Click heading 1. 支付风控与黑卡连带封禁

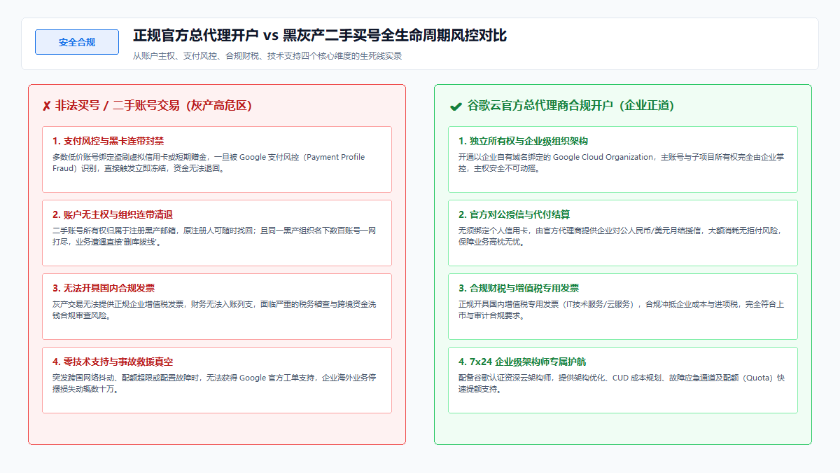click(108, 141)
